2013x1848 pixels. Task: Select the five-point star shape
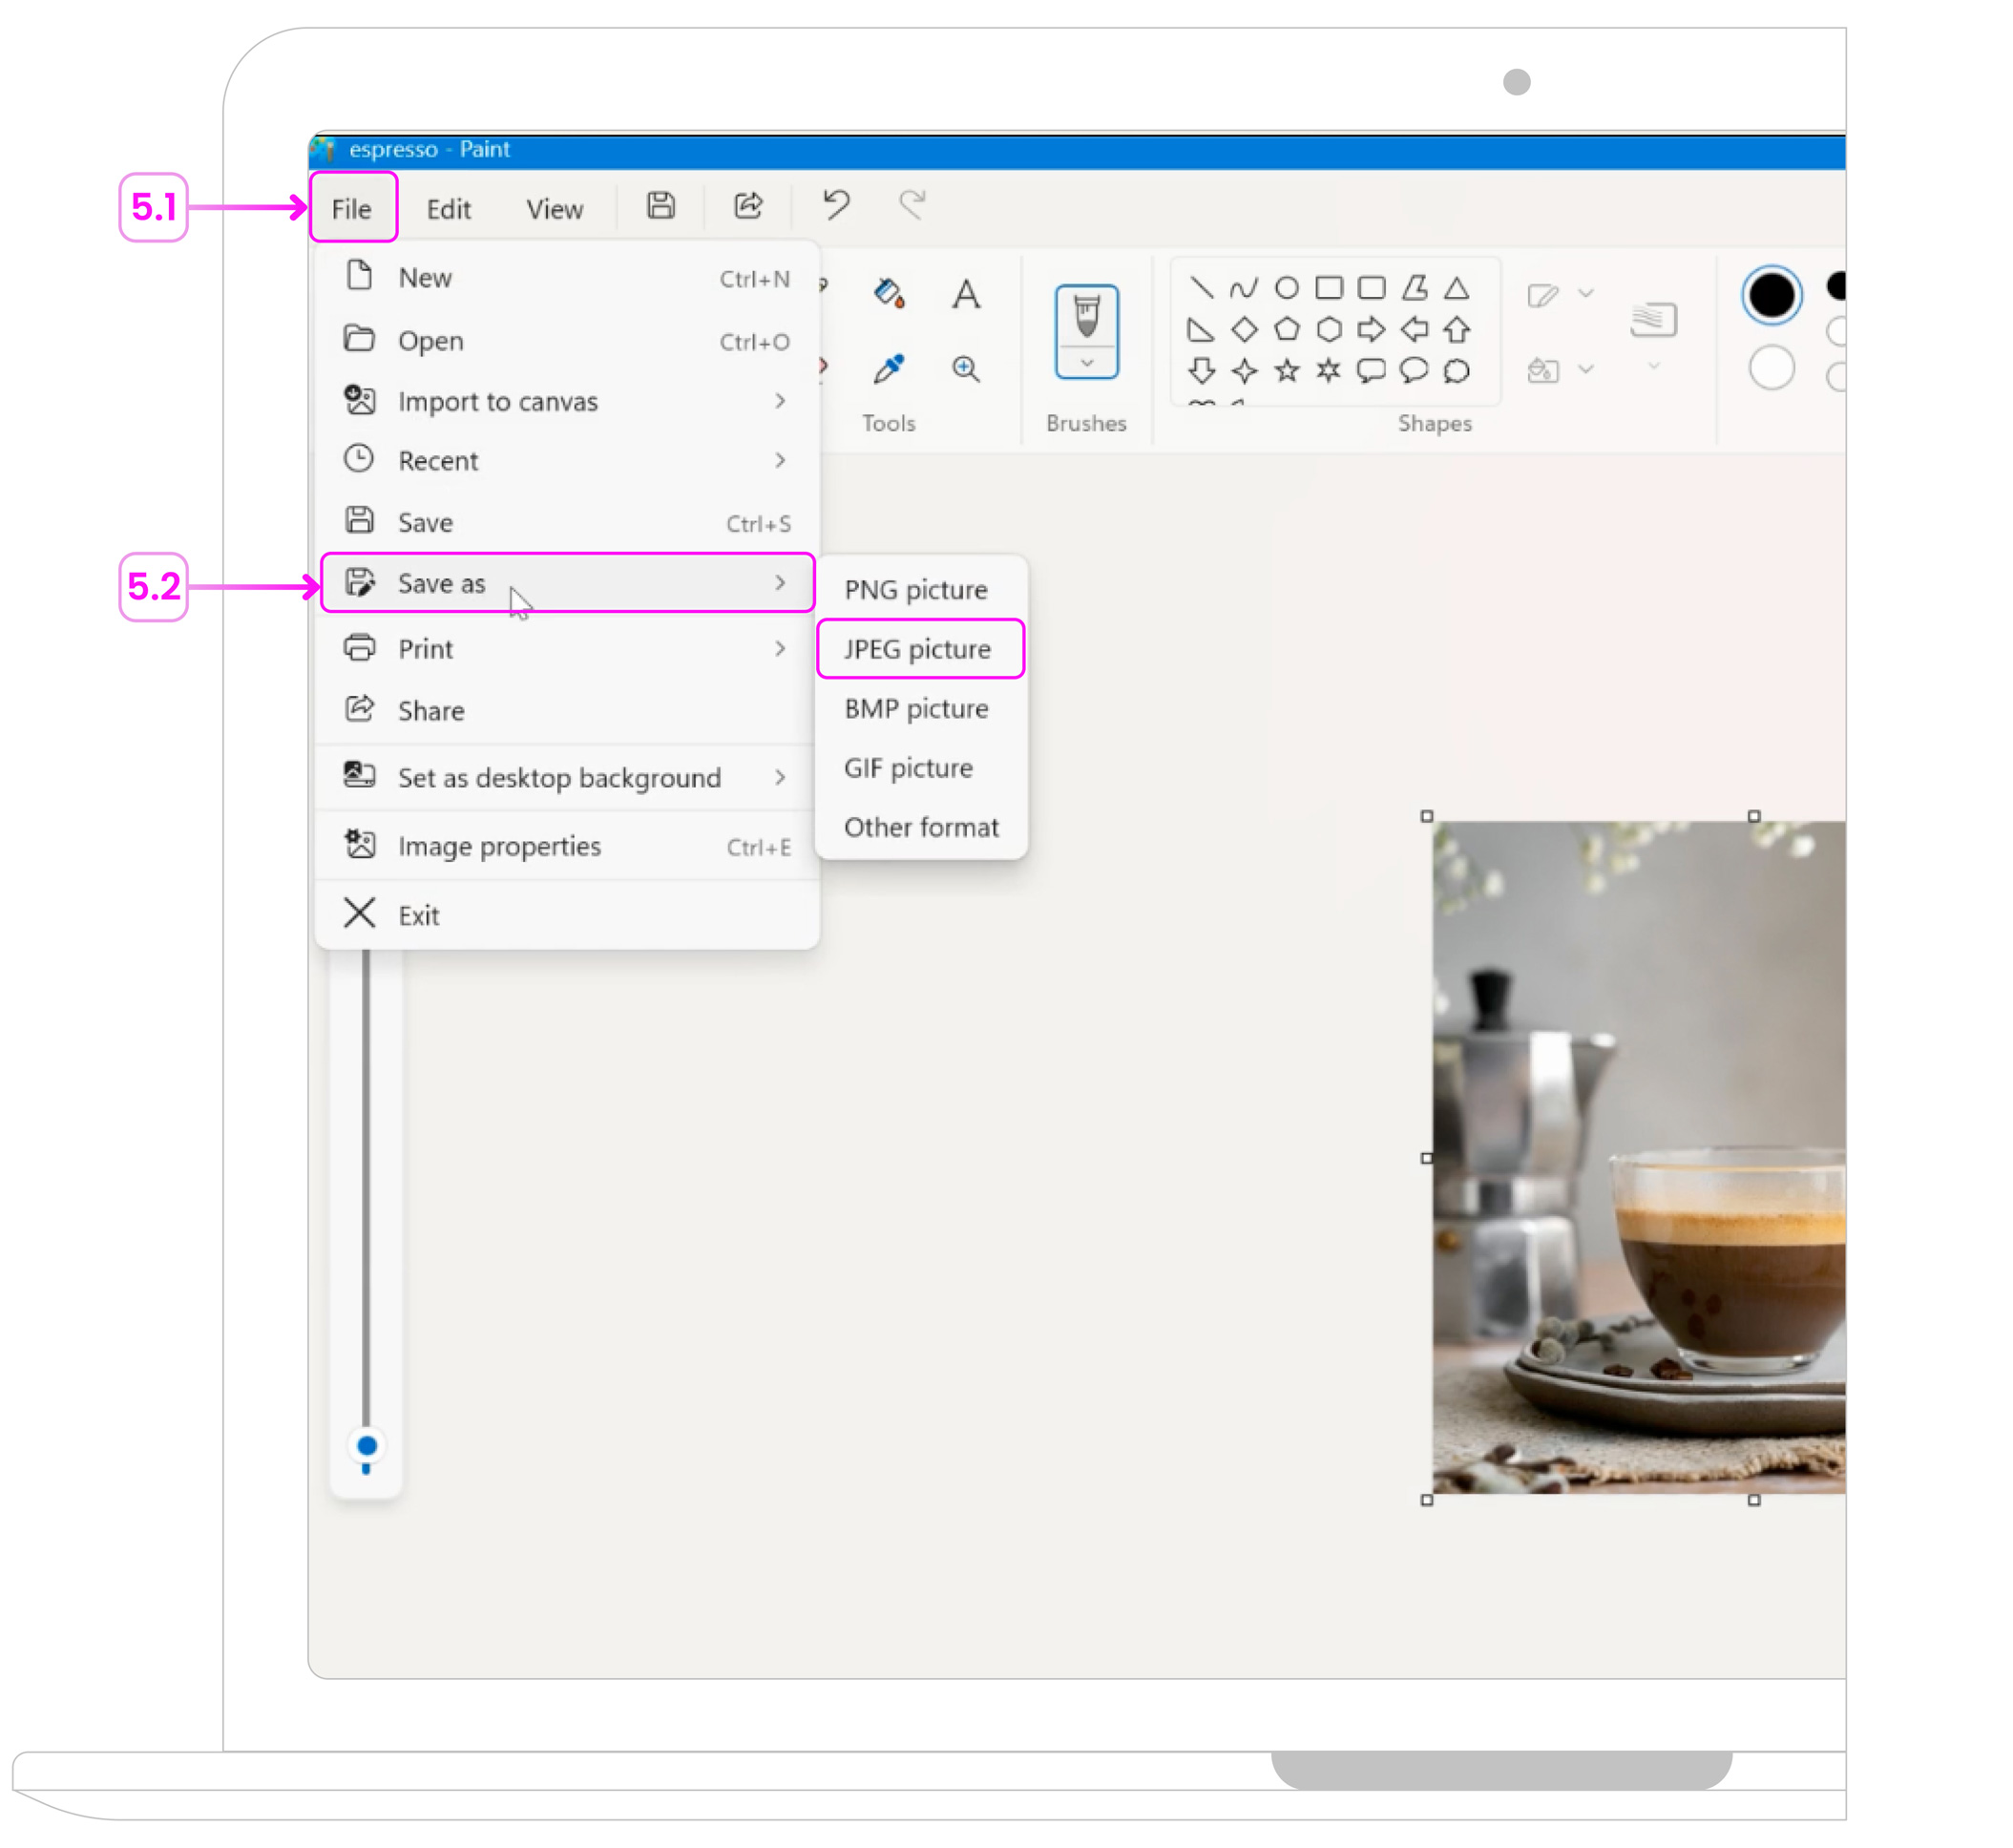click(1287, 372)
